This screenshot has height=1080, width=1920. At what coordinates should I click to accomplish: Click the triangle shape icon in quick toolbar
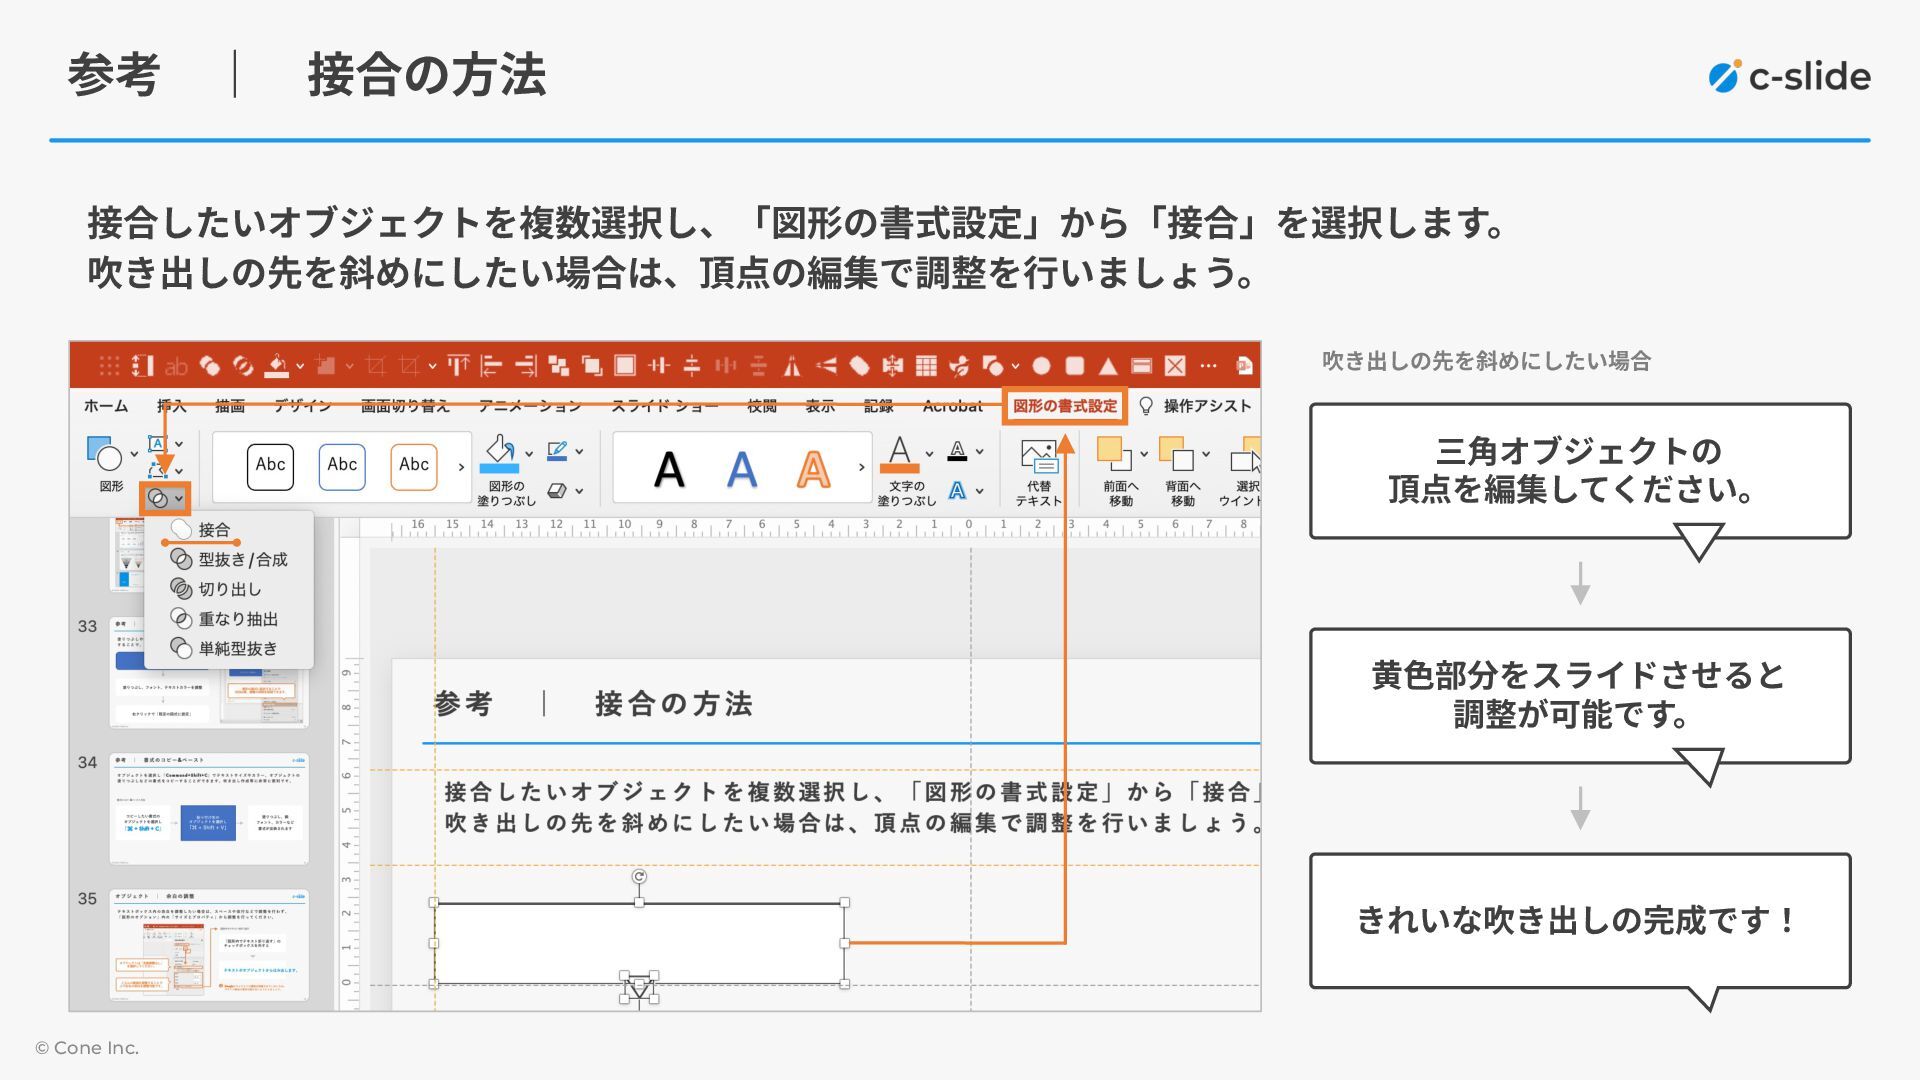(1108, 366)
